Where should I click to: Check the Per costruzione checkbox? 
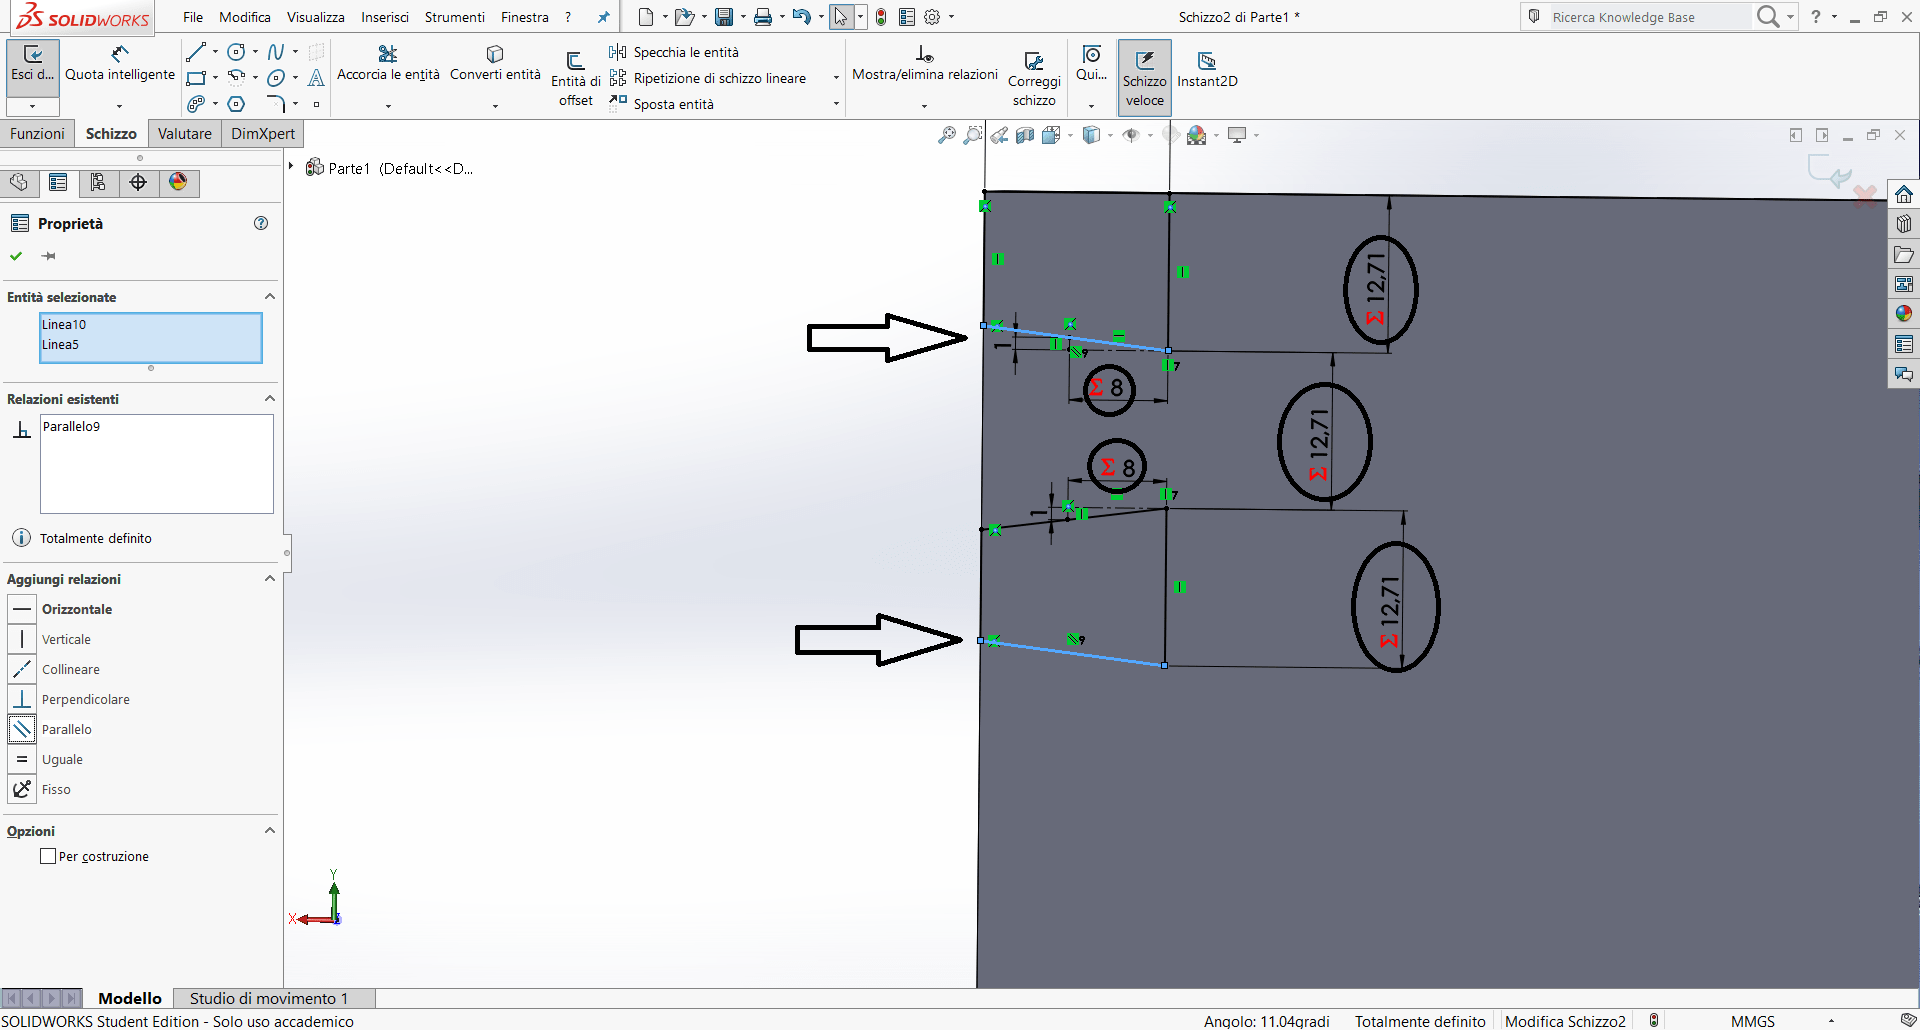coord(48,856)
